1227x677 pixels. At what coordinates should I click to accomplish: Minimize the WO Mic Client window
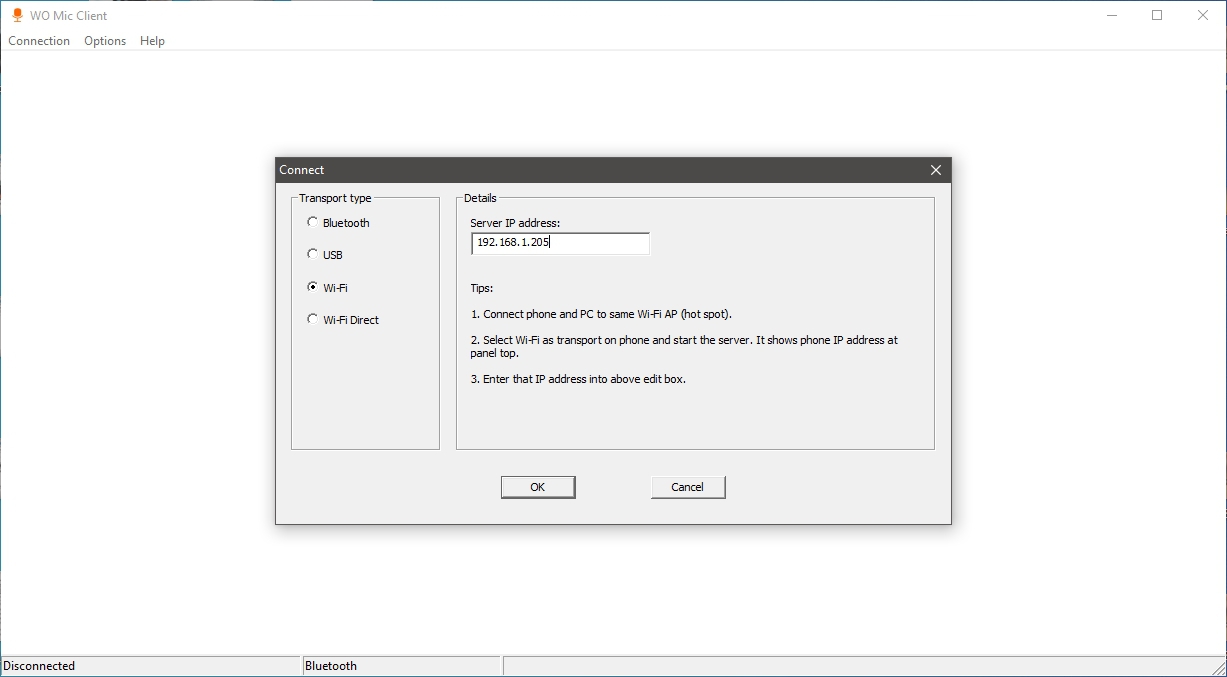1112,15
